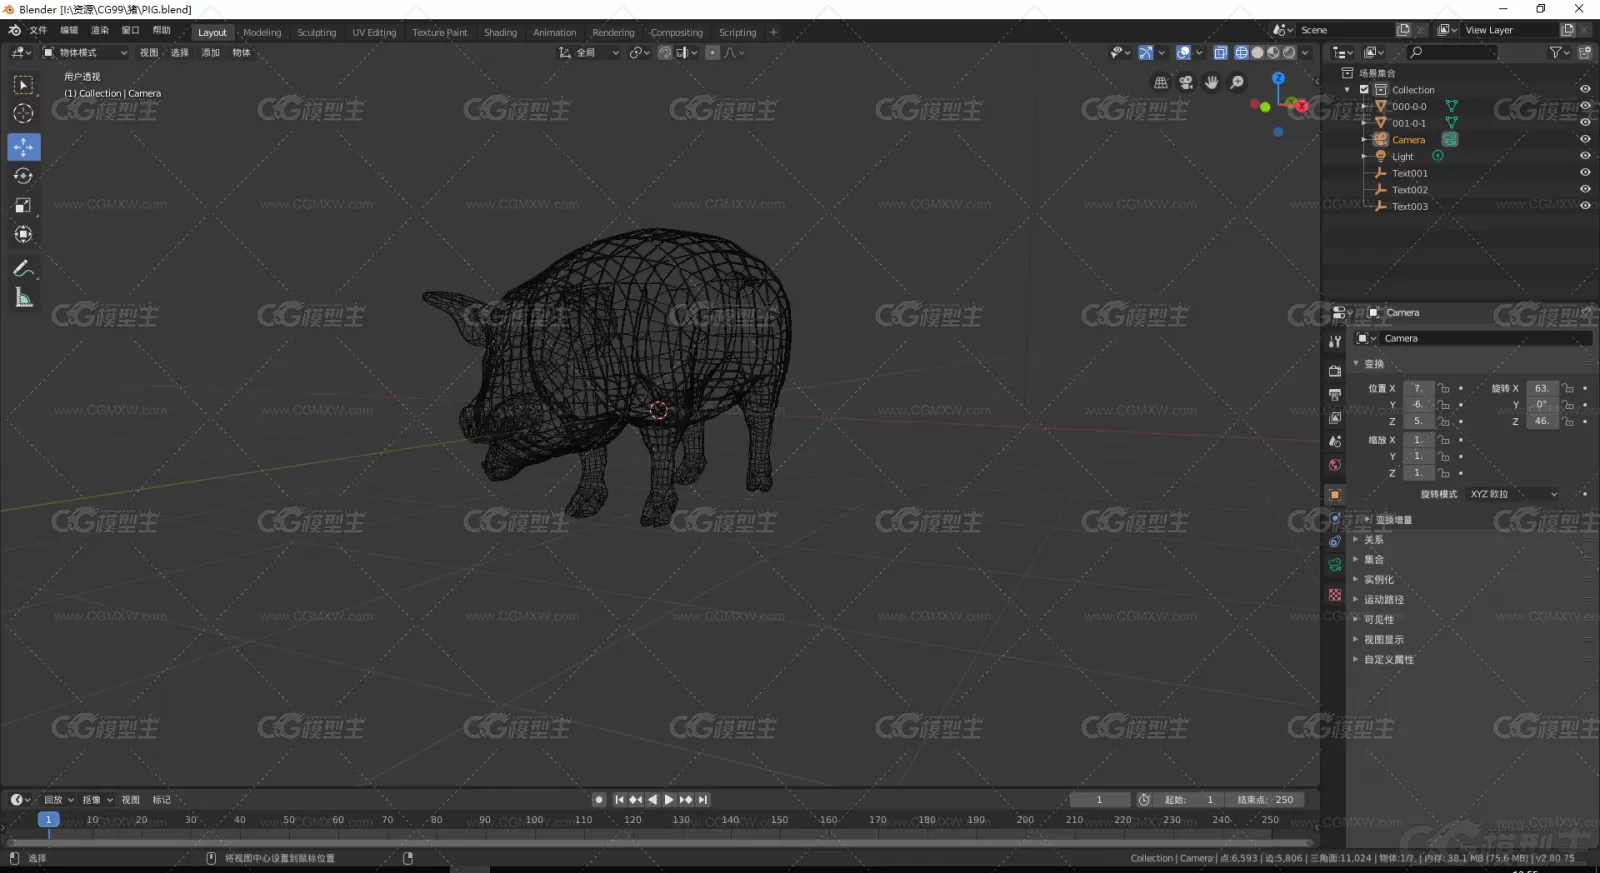The width and height of the screenshot is (1600, 873).
Task: Open the Tool properties tab
Action: [1335, 342]
